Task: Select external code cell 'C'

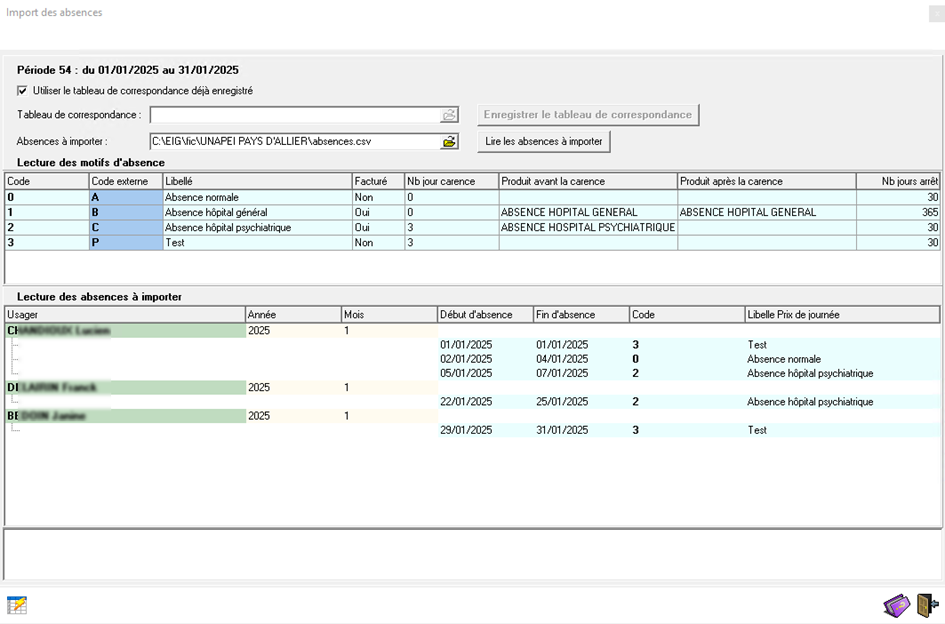Action: point(126,228)
